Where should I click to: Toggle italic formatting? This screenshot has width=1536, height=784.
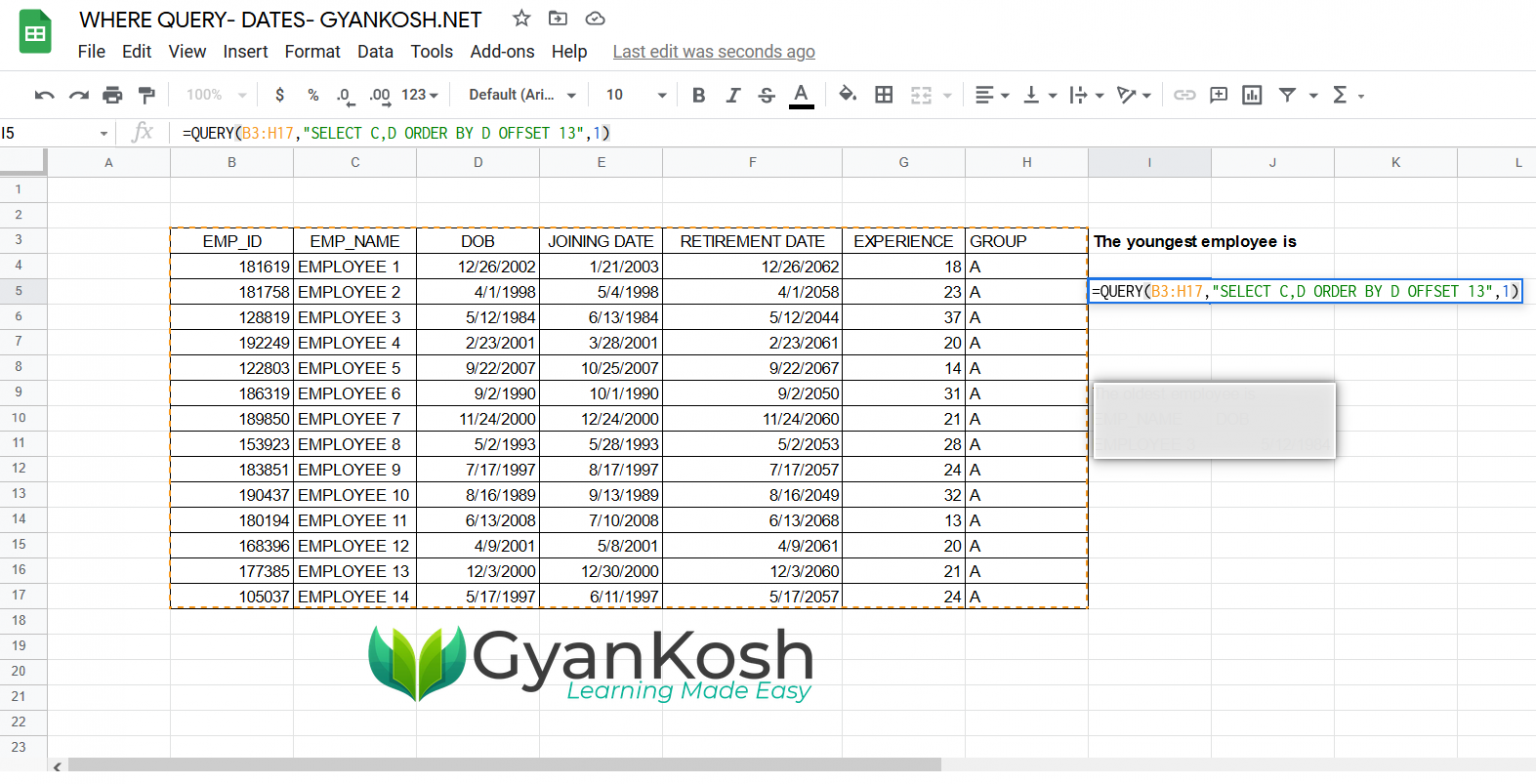pos(733,94)
